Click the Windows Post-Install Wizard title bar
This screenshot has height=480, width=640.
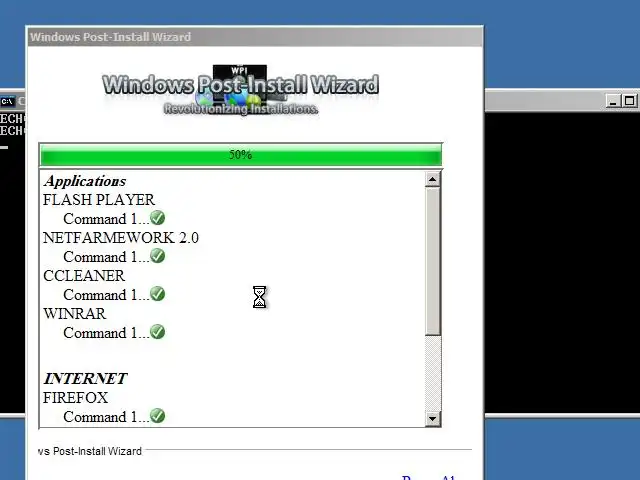click(255, 37)
